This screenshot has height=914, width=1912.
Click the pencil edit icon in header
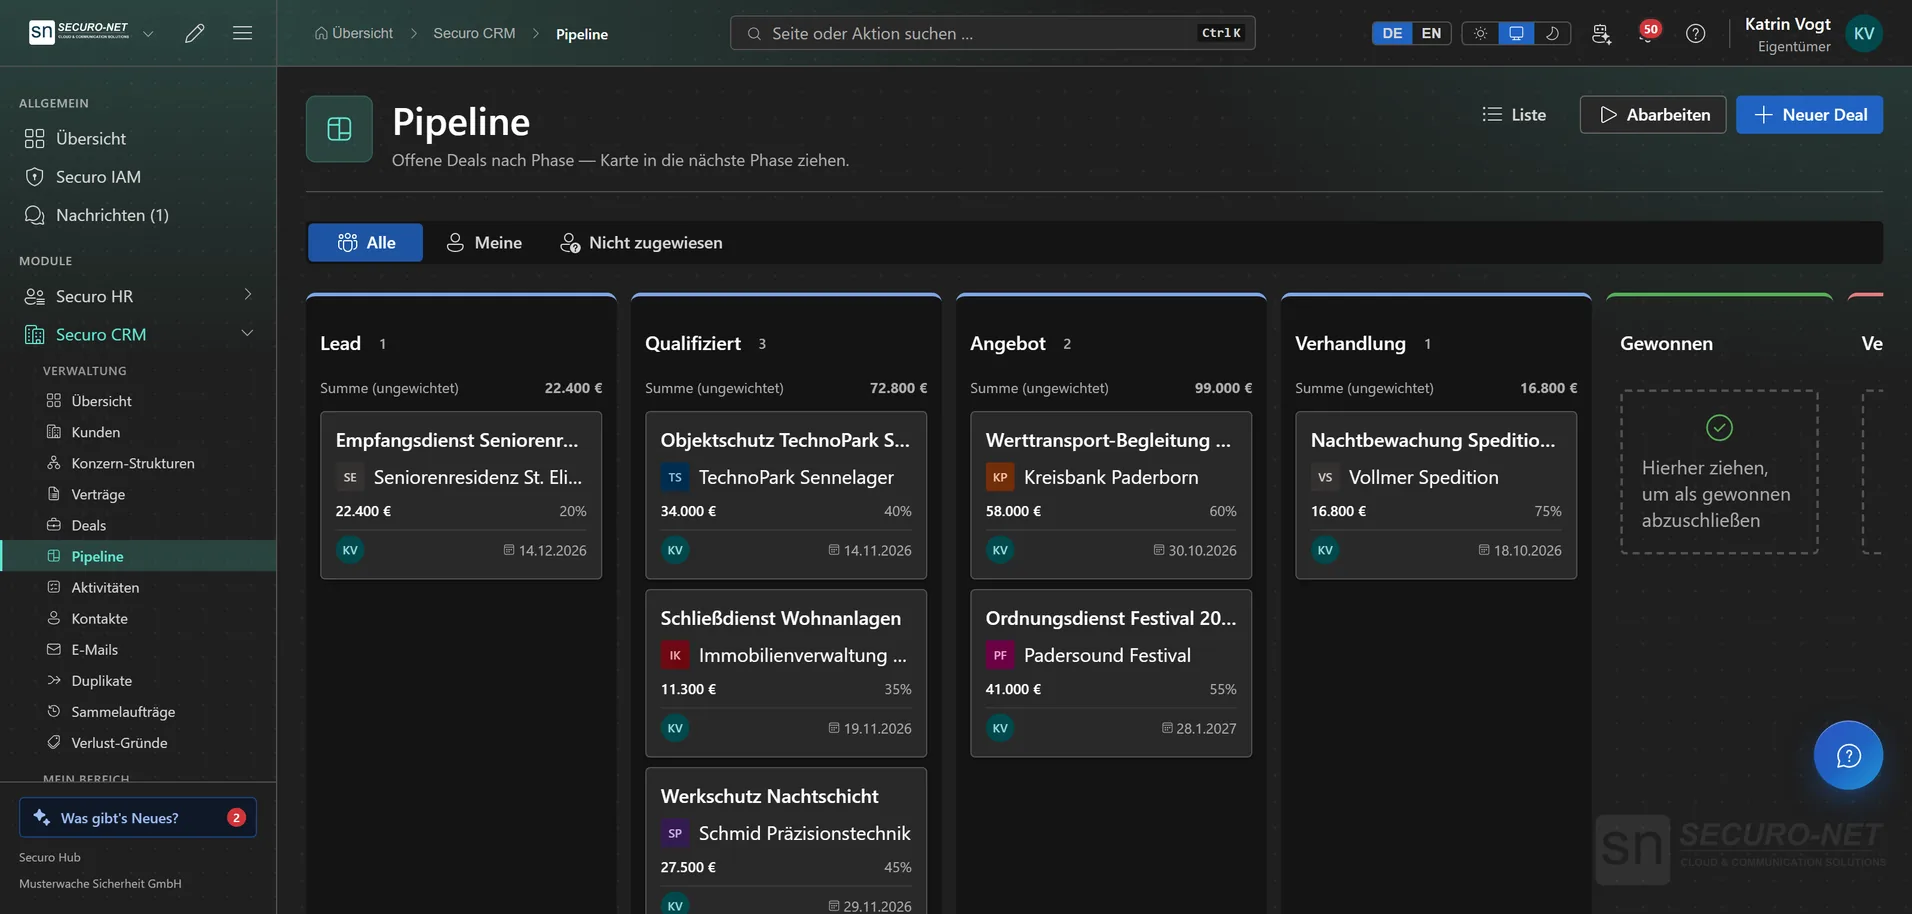[x=195, y=33]
